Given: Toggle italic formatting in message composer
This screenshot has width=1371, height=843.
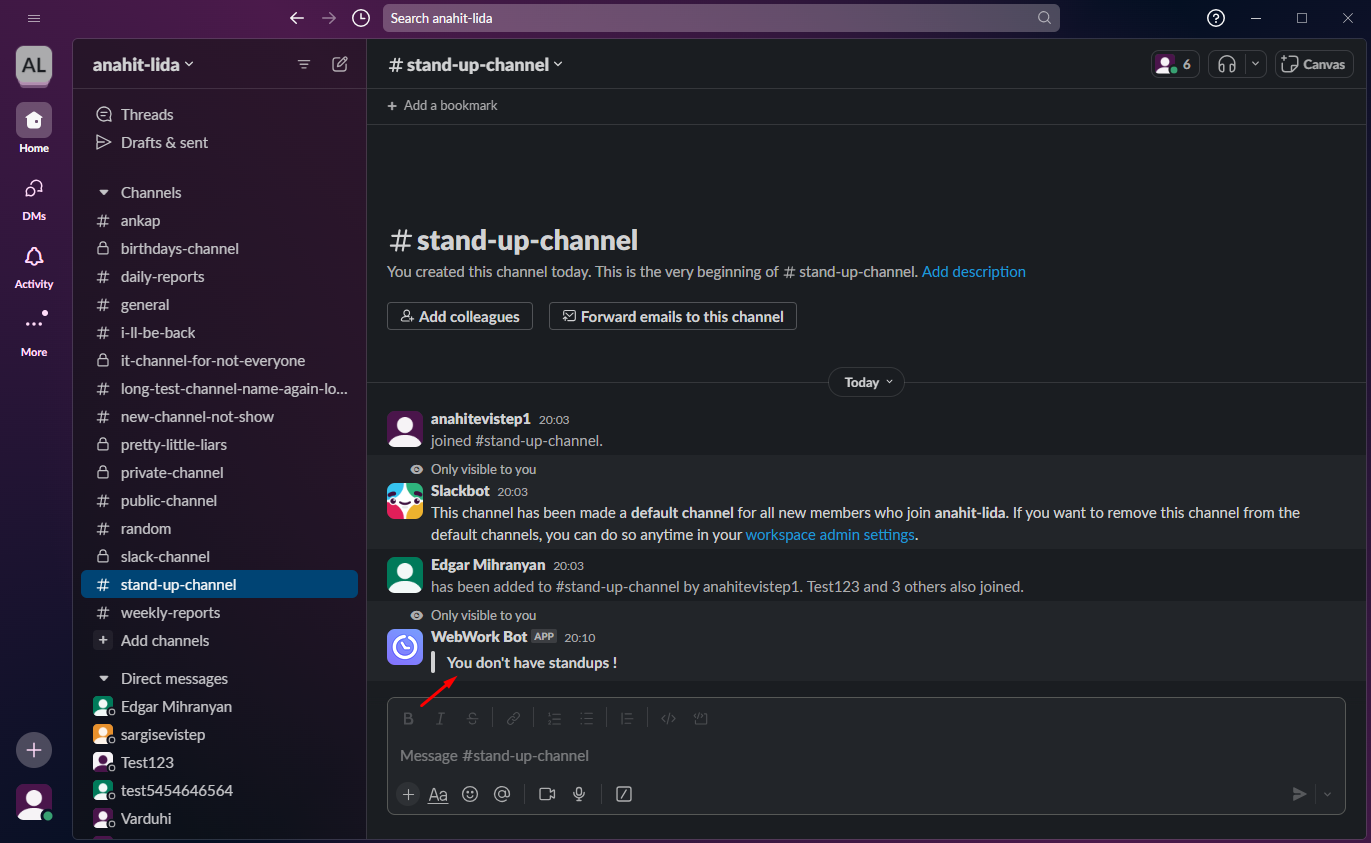Looking at the screenshot, I should 440,718.
